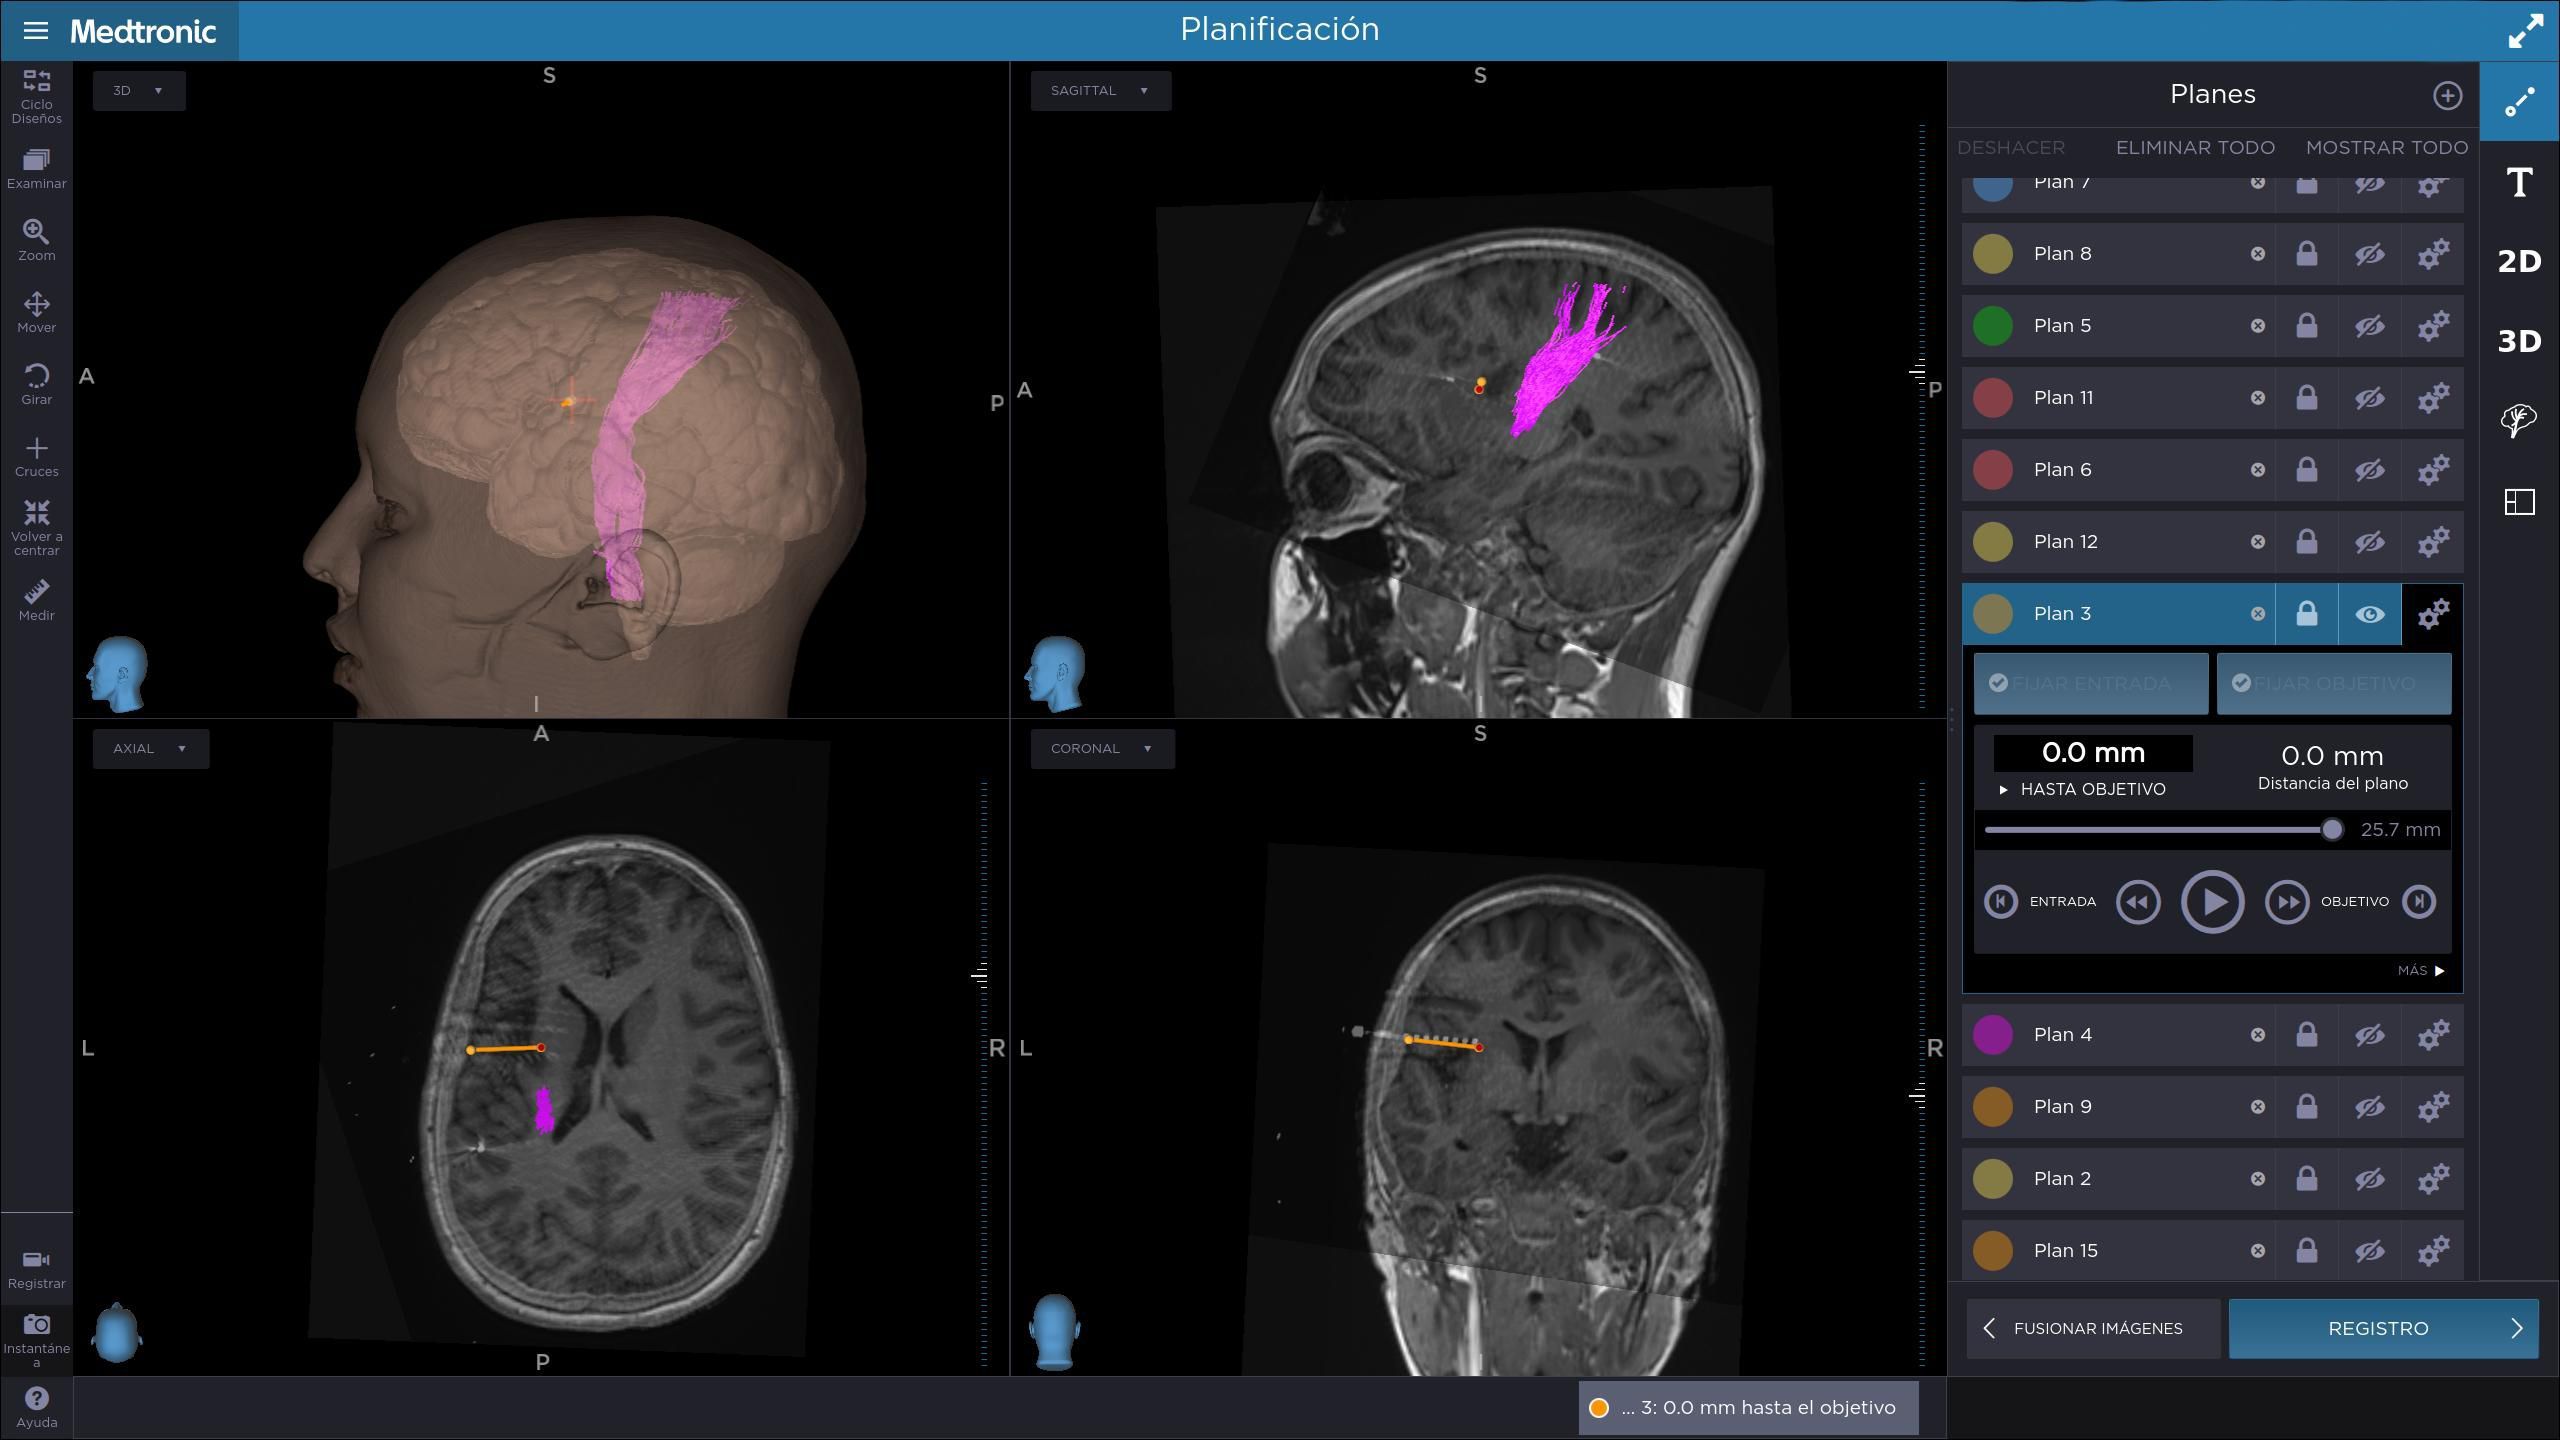Image resolution: width=2560 pixels, height=1440 pixels.
Task: Toggle the lock on Plan 4
Action: 2306,1034
